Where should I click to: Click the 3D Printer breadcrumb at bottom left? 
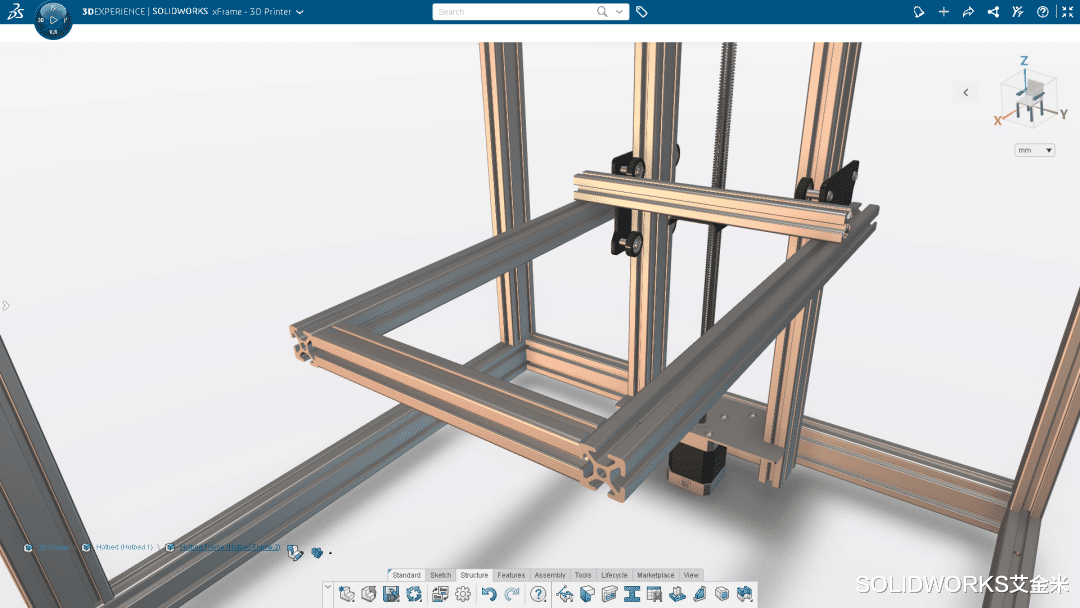(55, 547)
